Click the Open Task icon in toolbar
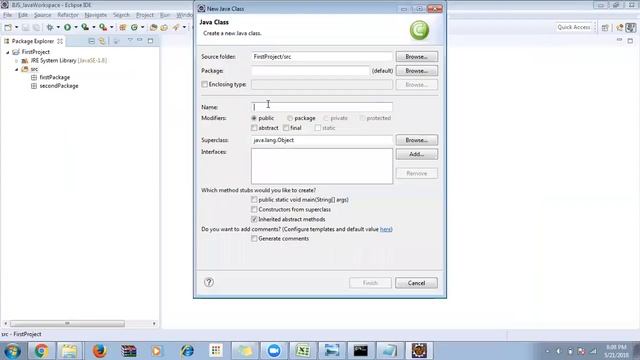The image size is (640, 360). (x=164, y=27)
